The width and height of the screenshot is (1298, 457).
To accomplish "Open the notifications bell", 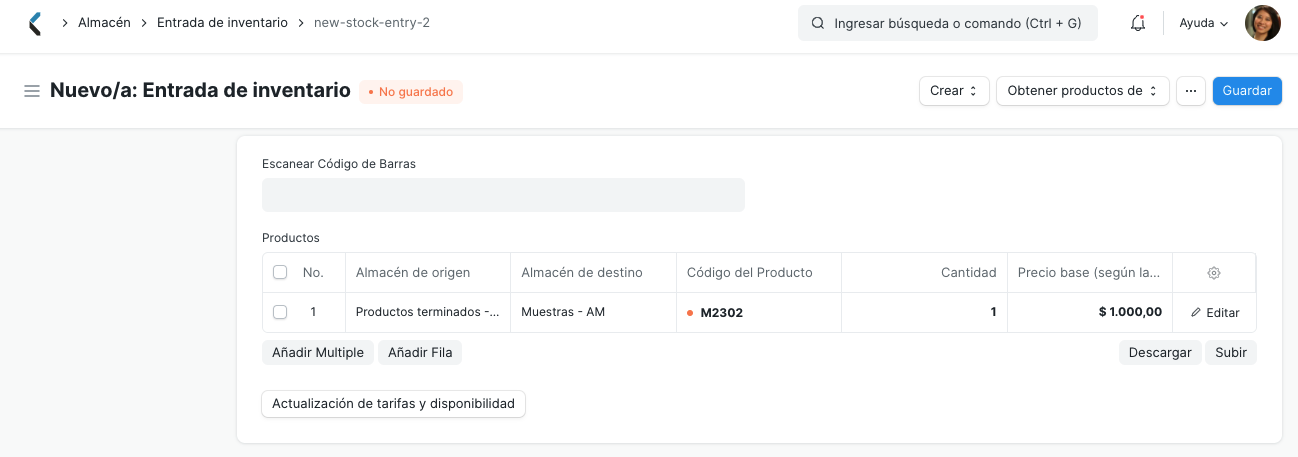I will click(x=1138, y=23).
